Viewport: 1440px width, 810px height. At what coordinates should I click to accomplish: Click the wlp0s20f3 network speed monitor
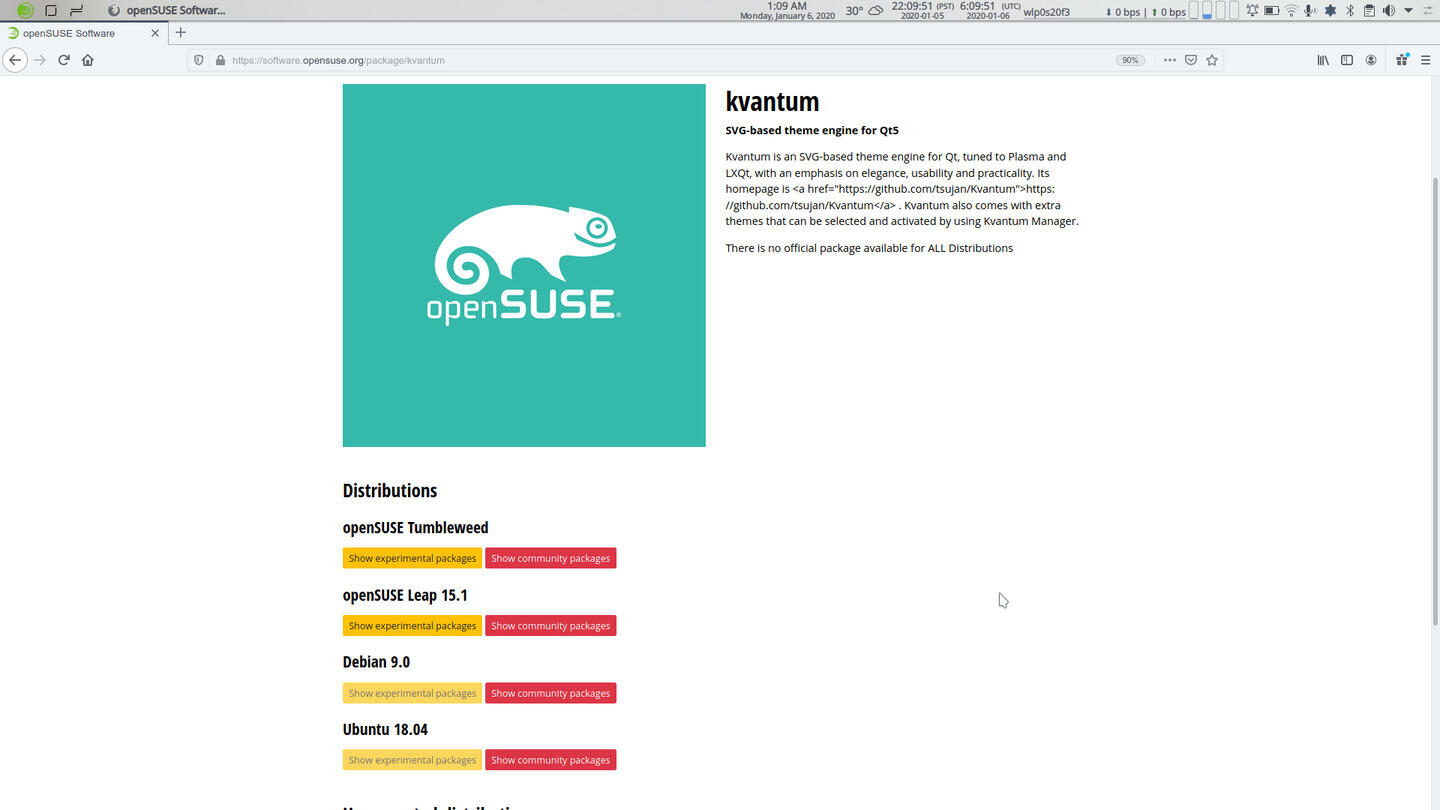click(x=1105, y=11)
